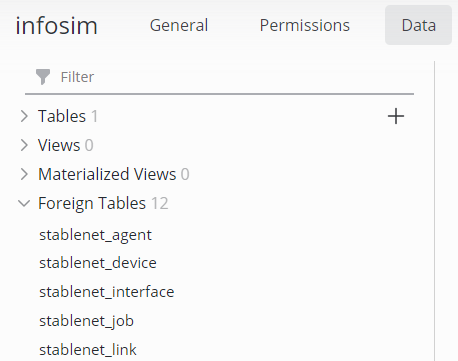
Task: Click the Tables section label
Action: point(62,116)
